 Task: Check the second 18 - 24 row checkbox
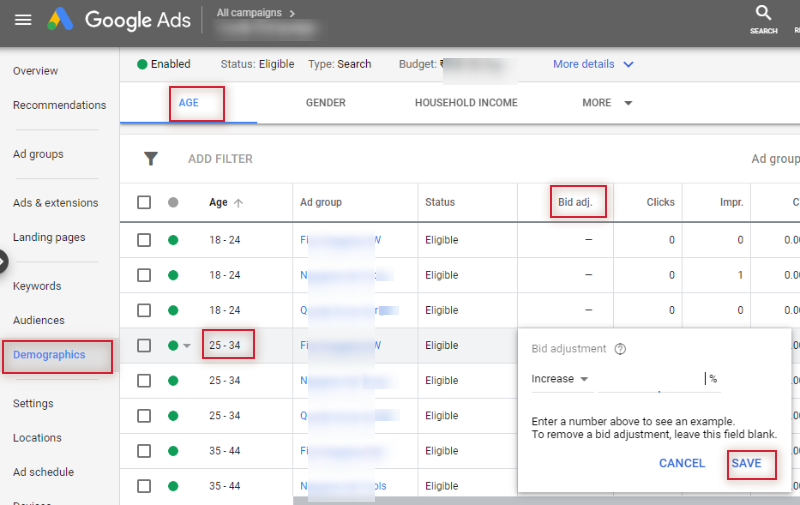click(144, 275)
